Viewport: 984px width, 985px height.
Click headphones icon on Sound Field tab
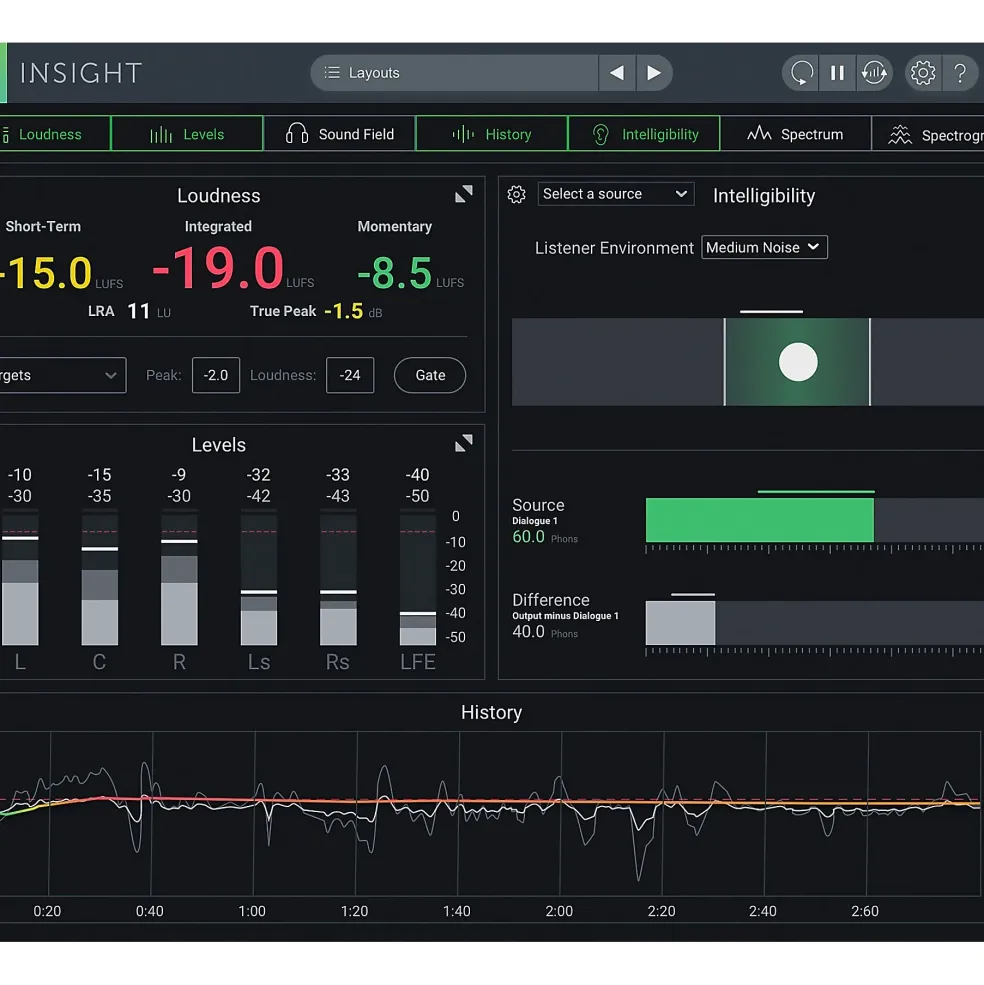point(297,134)
